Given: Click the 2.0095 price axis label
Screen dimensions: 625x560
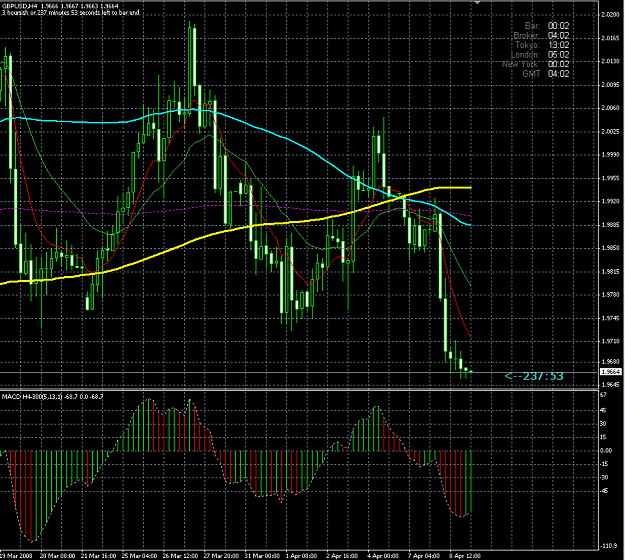Looking at the screenshot, I should click(x=610, y=85).
